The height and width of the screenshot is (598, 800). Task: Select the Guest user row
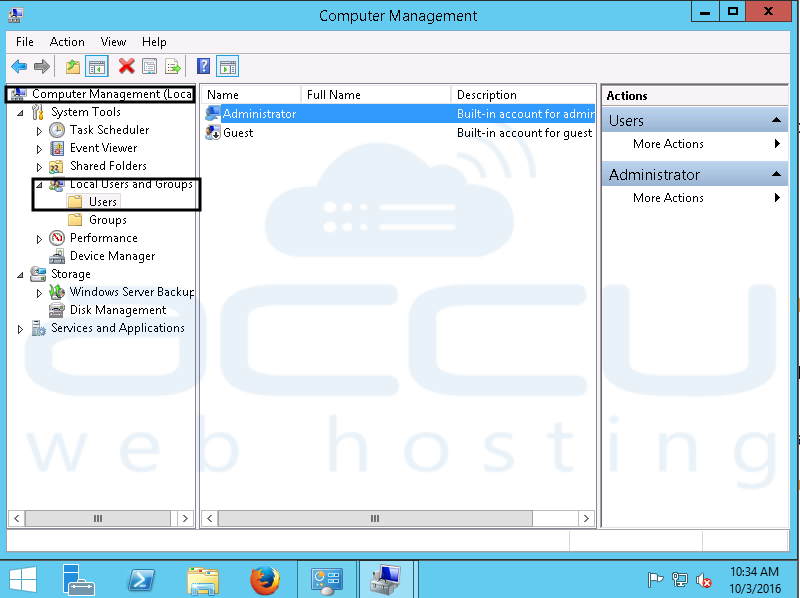(399, 133)
